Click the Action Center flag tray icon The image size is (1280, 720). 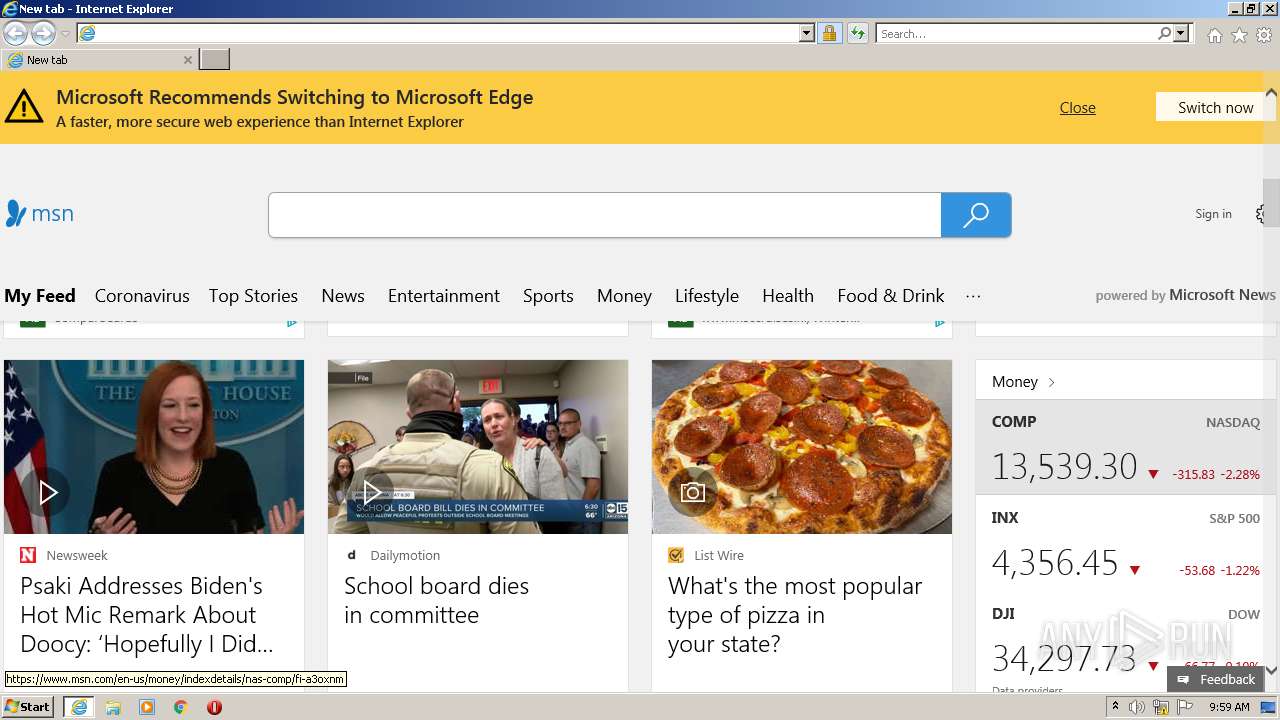pos(1185,707)
